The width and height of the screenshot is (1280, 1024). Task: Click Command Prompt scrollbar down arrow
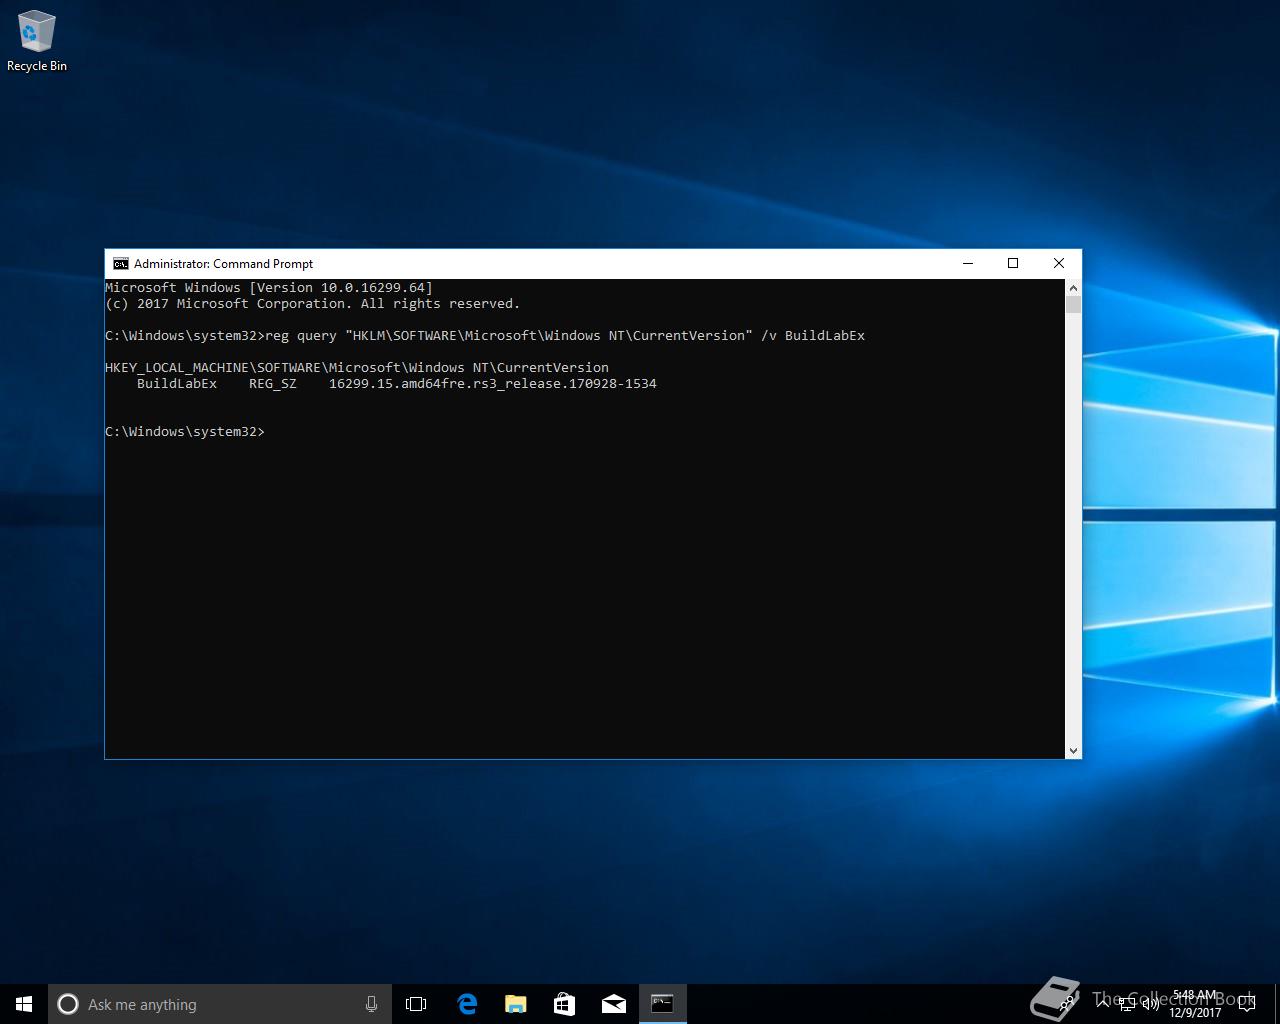coord(1073,750)
